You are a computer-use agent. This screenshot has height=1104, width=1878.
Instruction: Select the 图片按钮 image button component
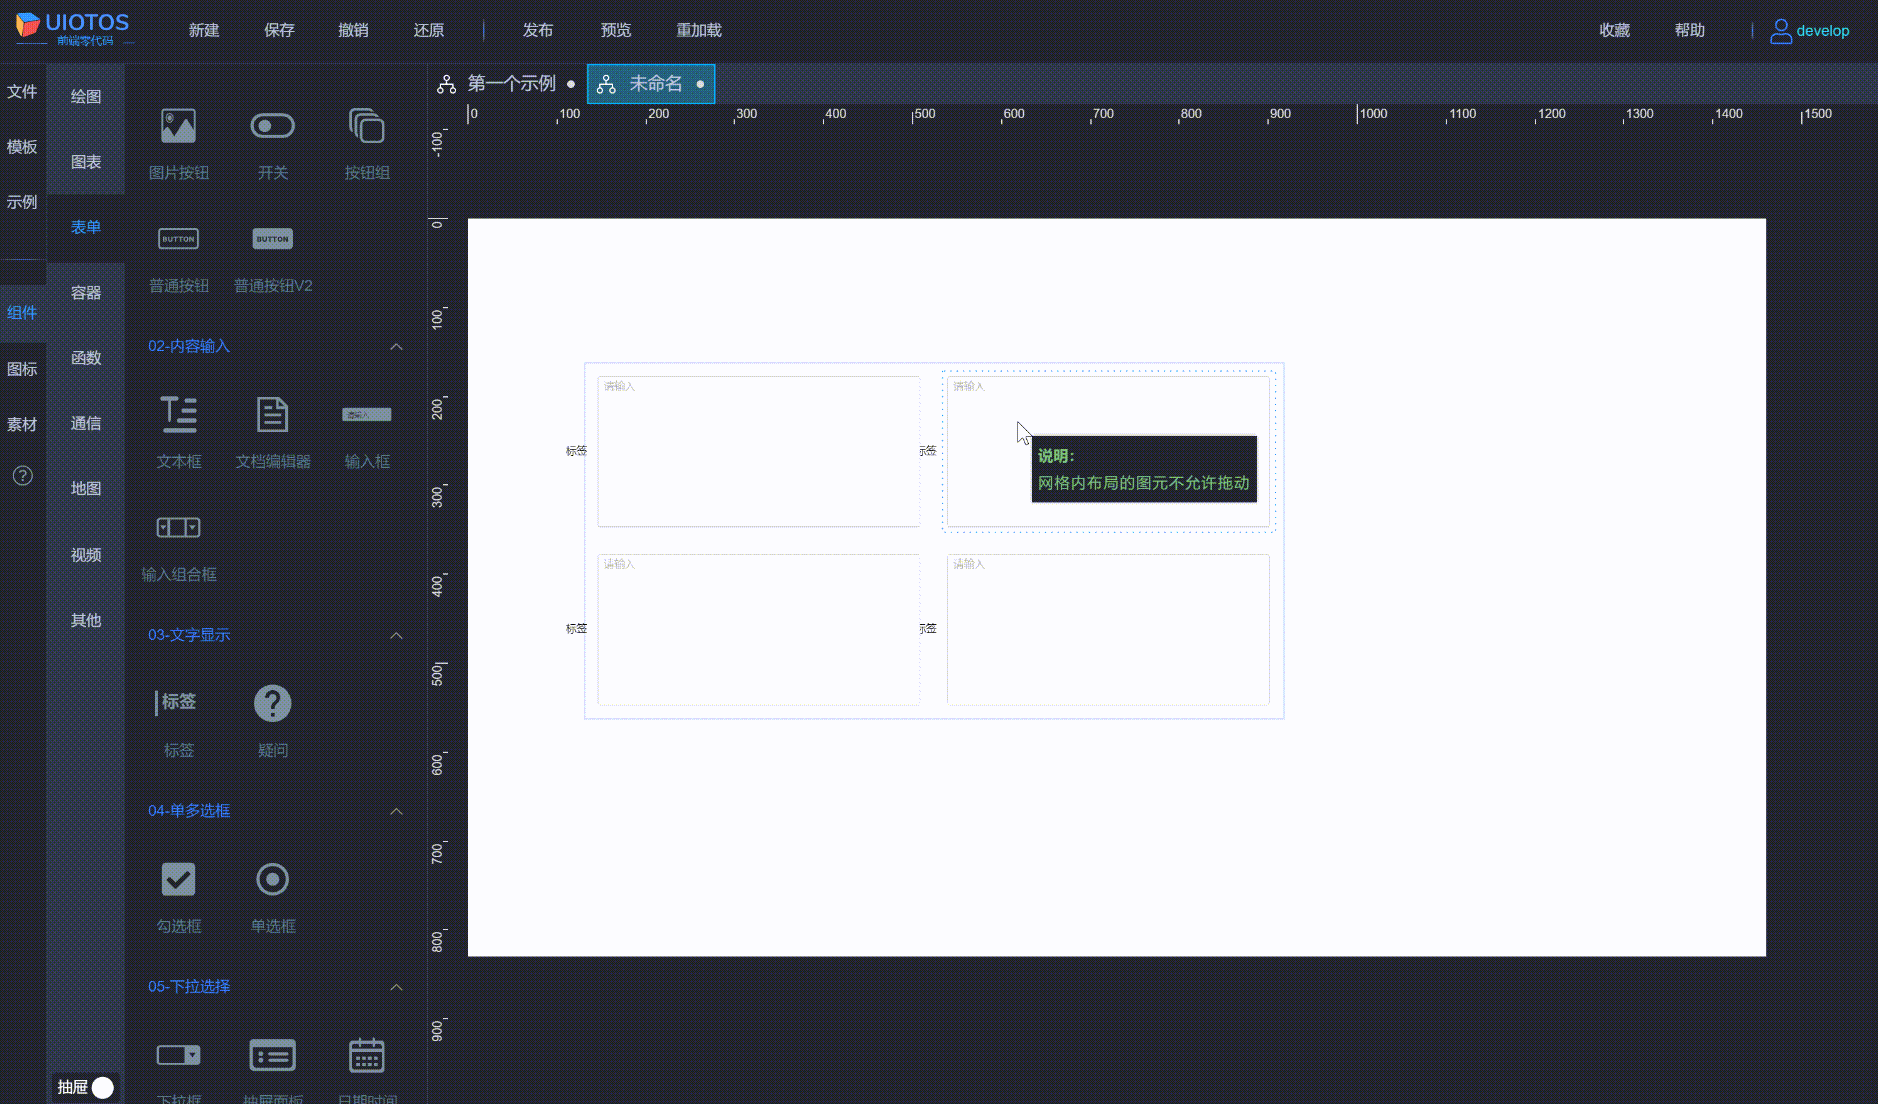tap(178, 127)
